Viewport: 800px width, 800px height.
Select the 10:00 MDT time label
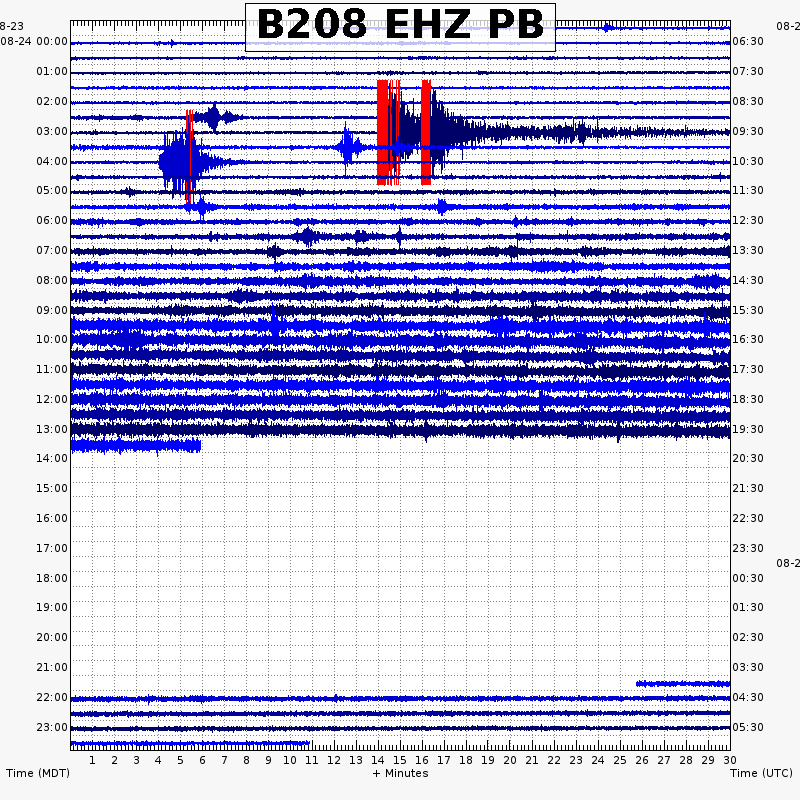coord(52,339)
